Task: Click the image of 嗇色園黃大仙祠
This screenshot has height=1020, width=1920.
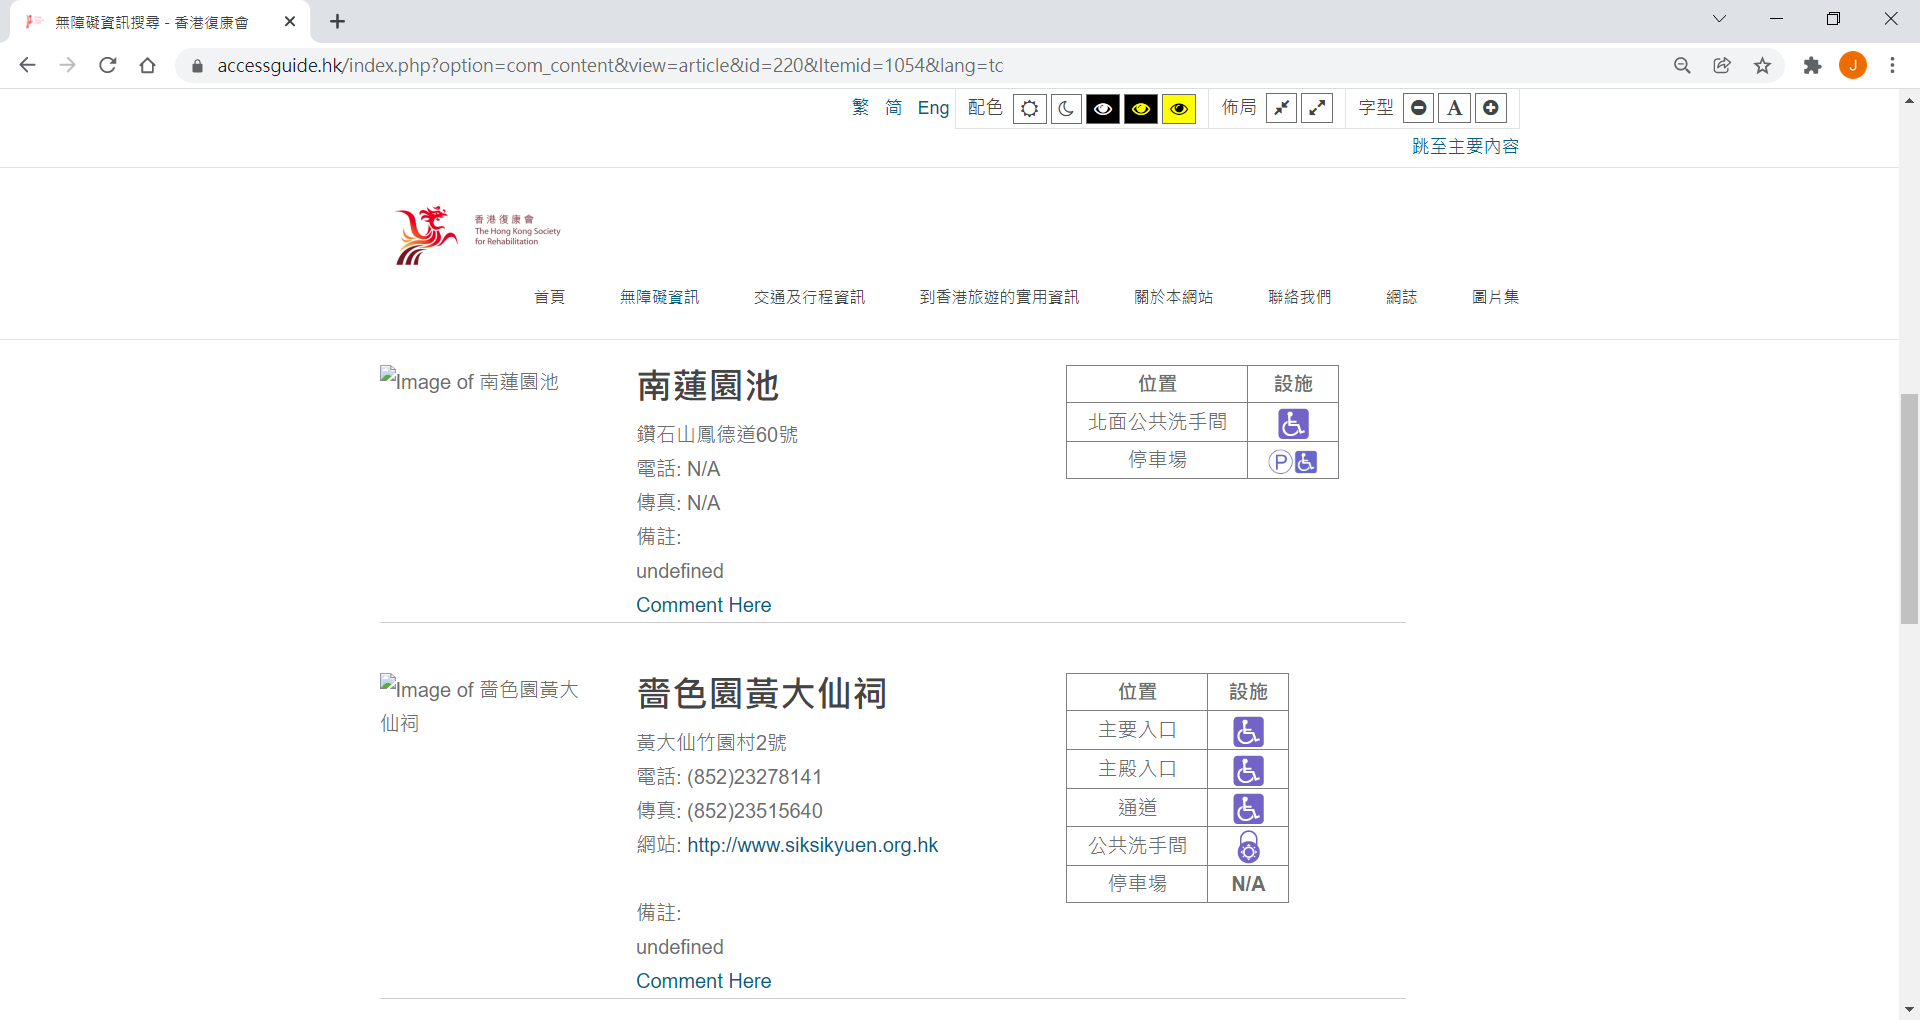Action: point(479,705)
